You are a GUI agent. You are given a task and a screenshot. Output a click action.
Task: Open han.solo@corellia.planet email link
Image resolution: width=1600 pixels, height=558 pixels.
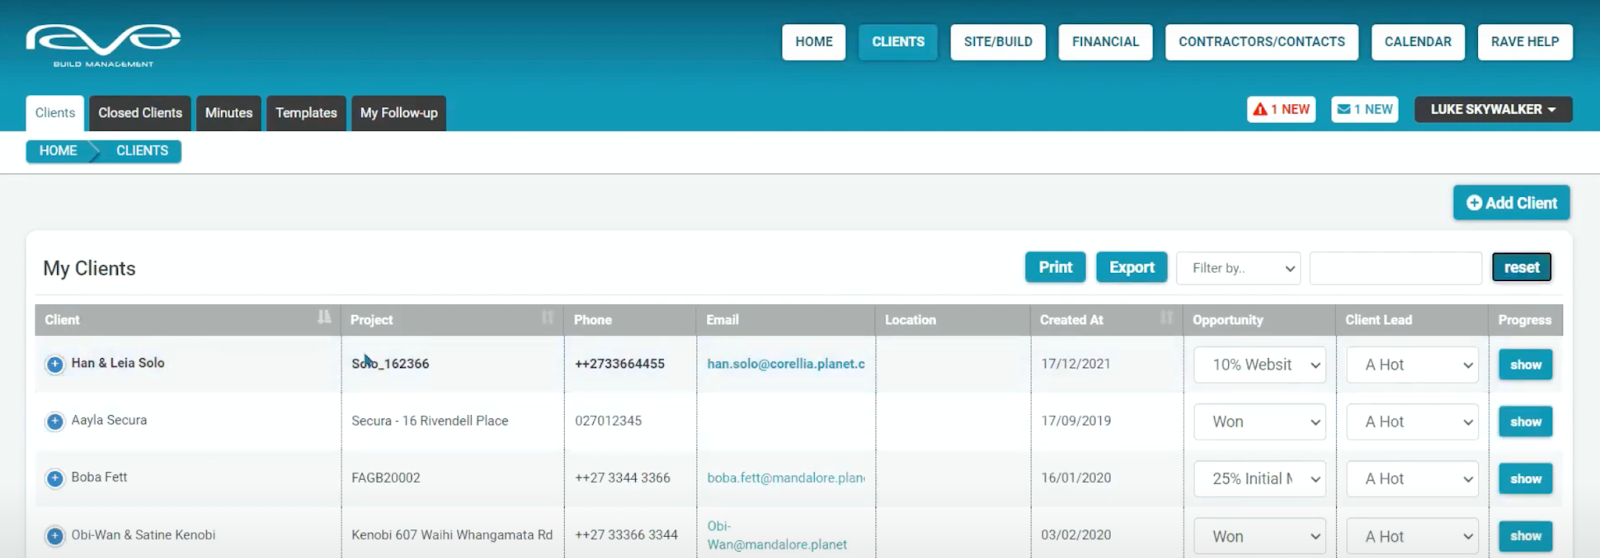785,364
